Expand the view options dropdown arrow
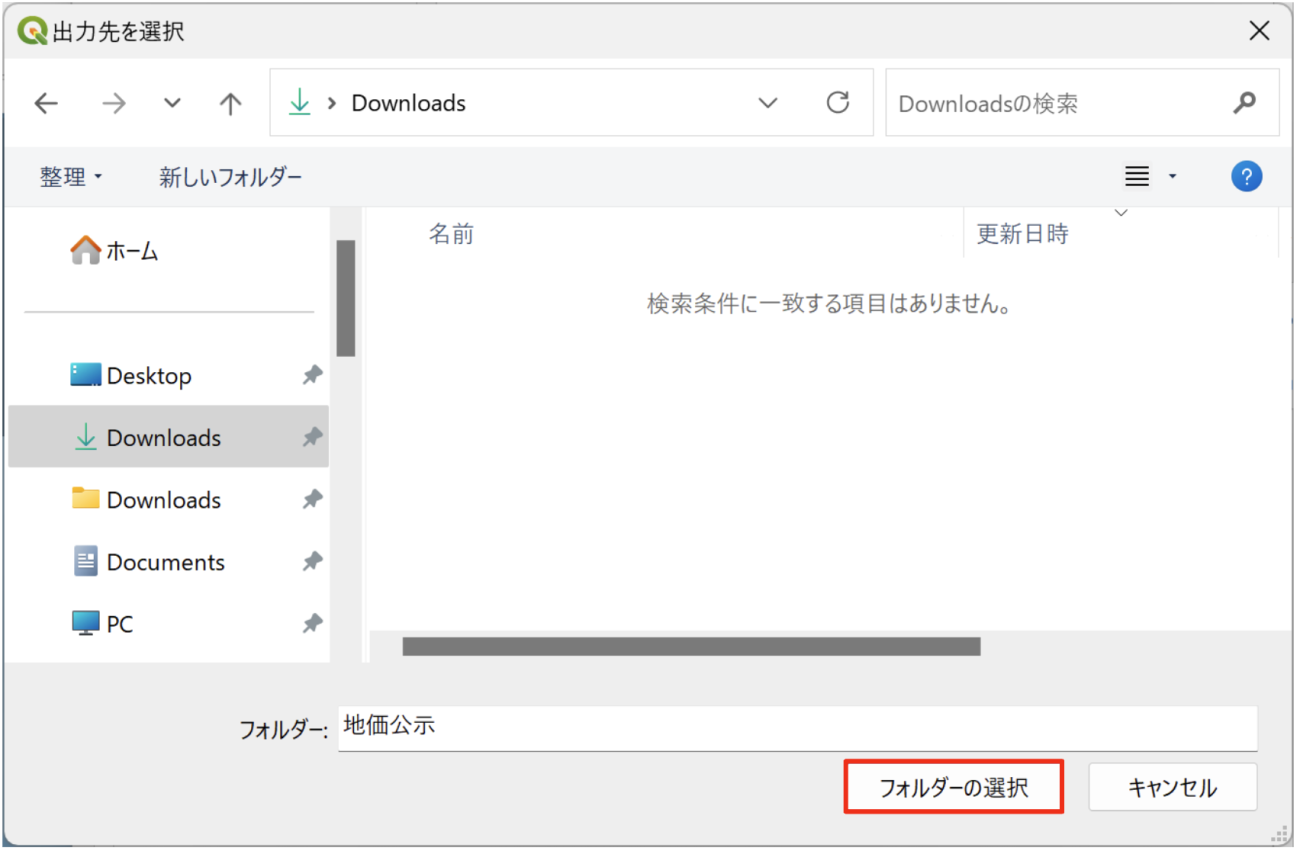Screen dimensions: 1300x854 1172,177
